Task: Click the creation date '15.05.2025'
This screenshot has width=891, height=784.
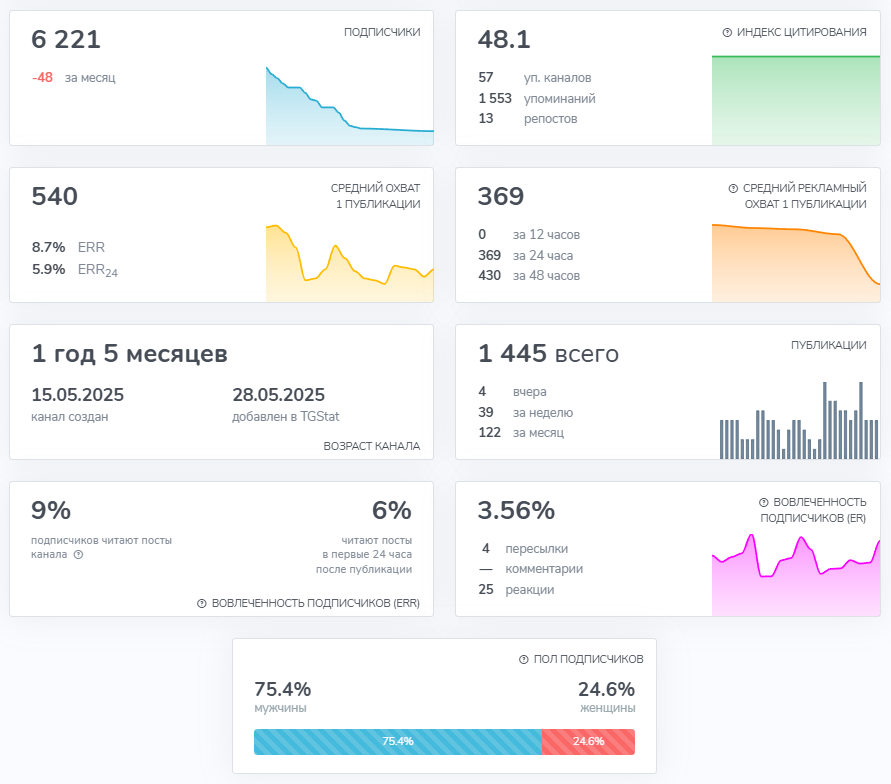Action: (x=77, y=395)
